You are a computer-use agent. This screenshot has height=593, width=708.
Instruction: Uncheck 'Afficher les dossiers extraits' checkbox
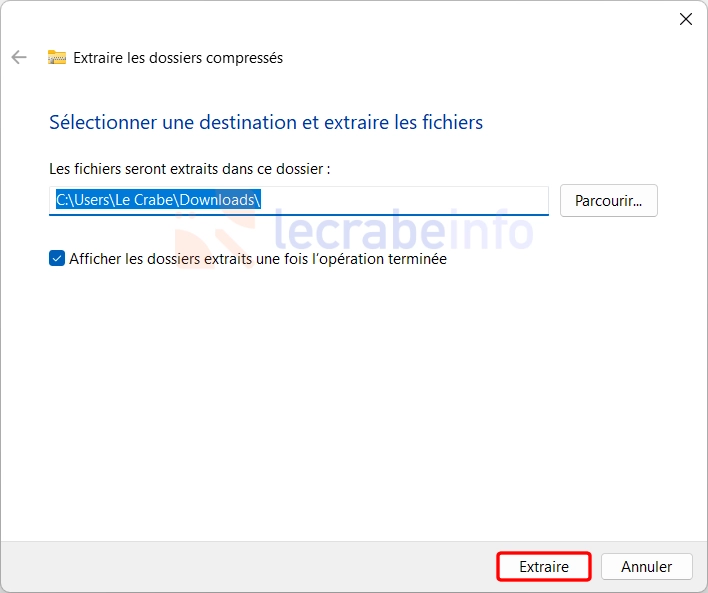(57, 258)
